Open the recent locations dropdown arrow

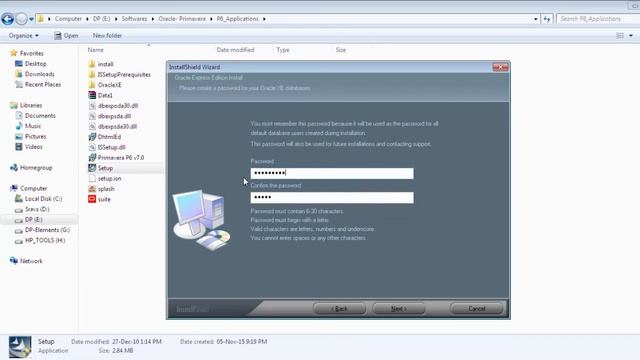(31, 19)
